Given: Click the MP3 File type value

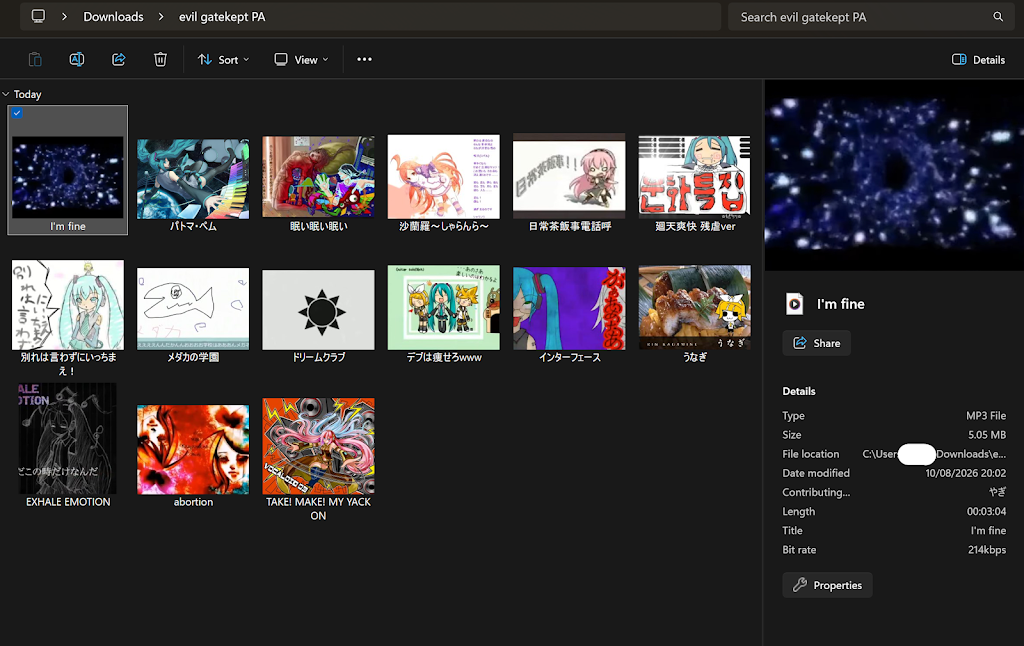Looking at the screenshot, I should [986, 415].
